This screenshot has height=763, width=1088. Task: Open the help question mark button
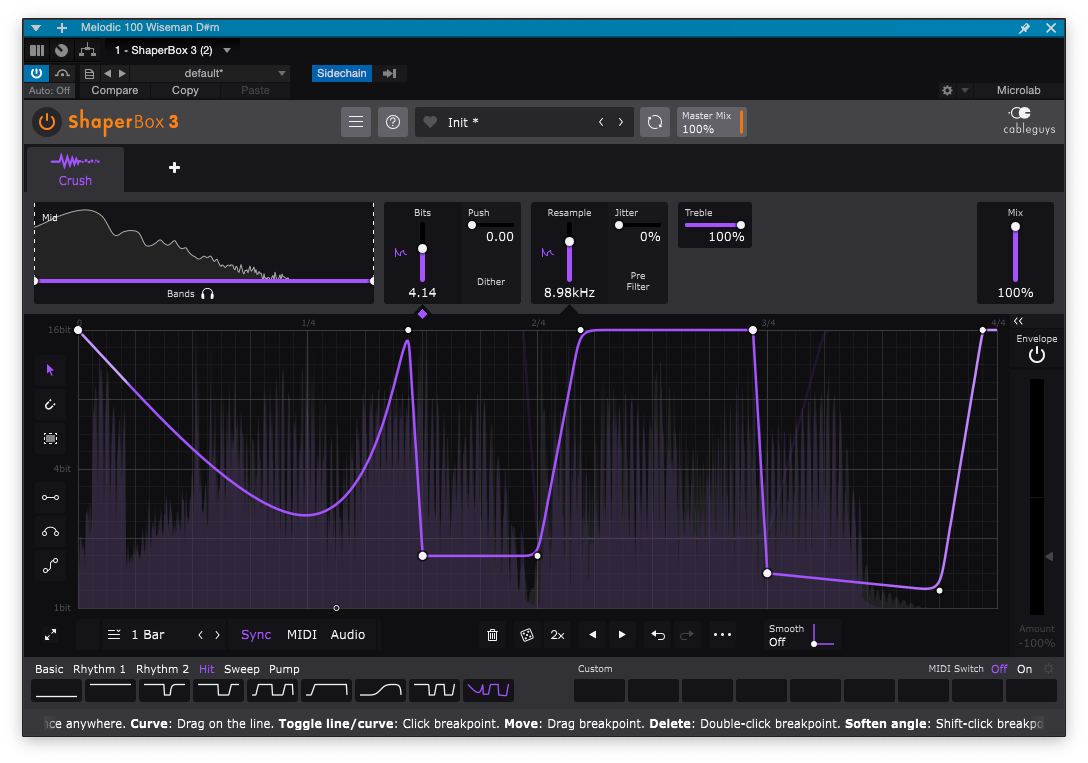click(393, 122)
